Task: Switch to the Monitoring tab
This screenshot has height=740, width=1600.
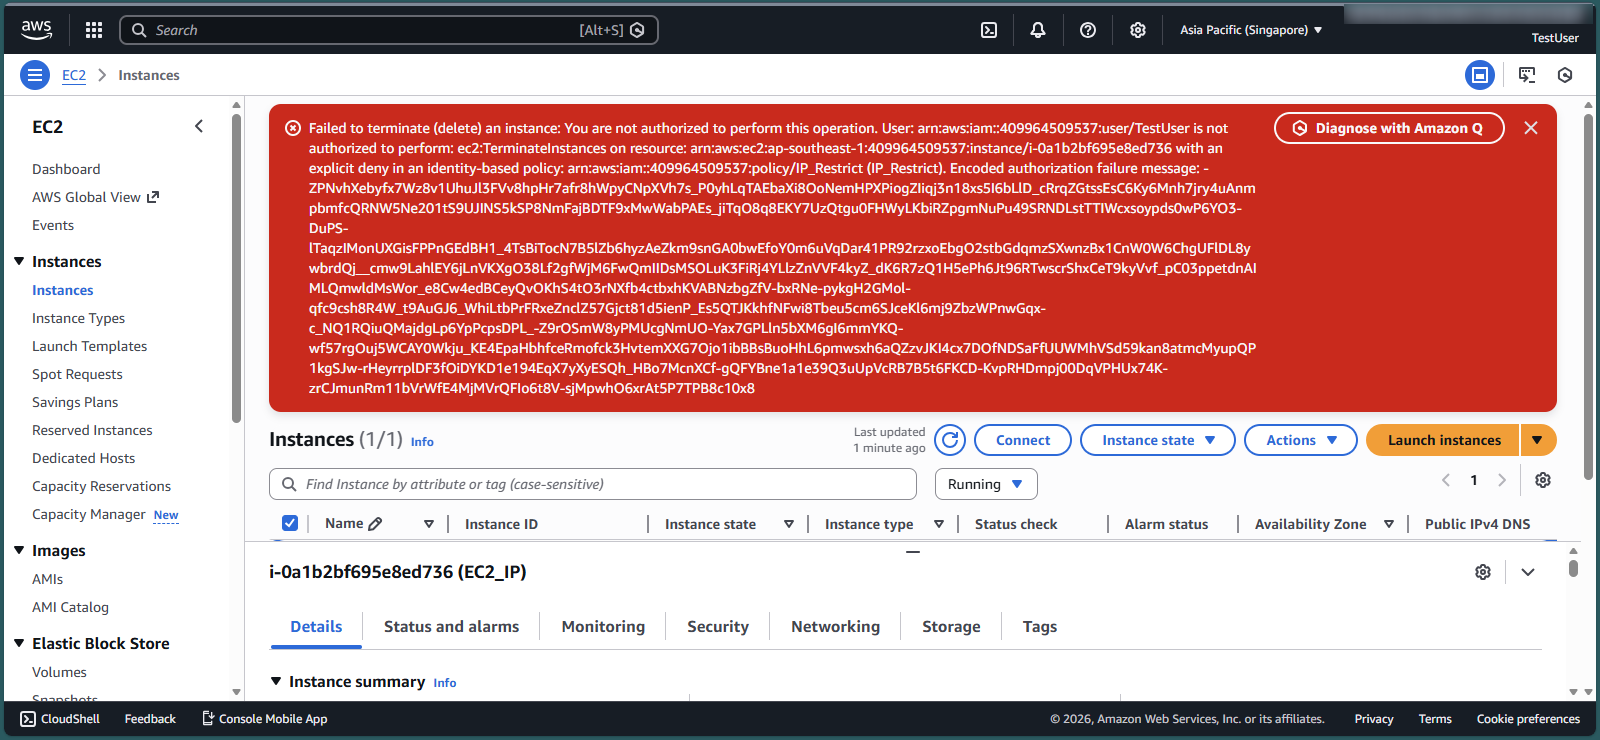Action: [603, 626]
